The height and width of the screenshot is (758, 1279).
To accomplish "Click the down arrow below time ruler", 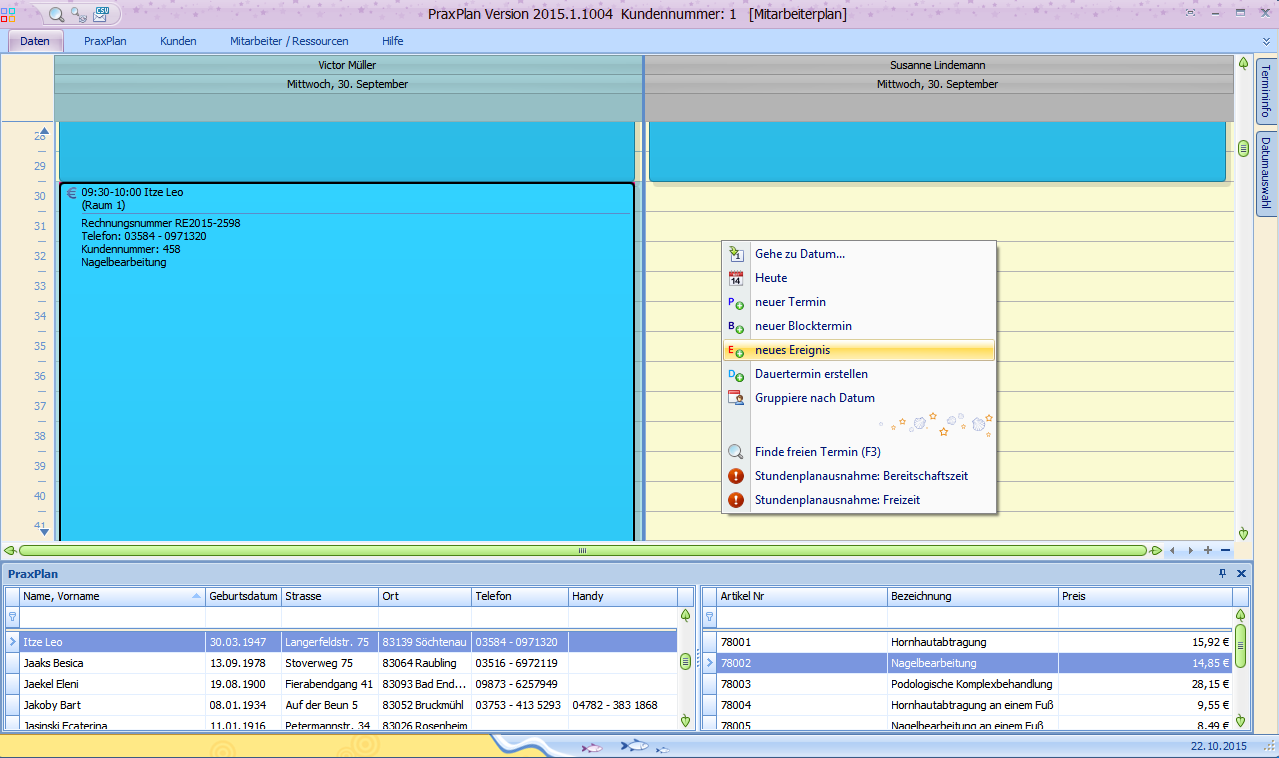I will coord(44,533).
